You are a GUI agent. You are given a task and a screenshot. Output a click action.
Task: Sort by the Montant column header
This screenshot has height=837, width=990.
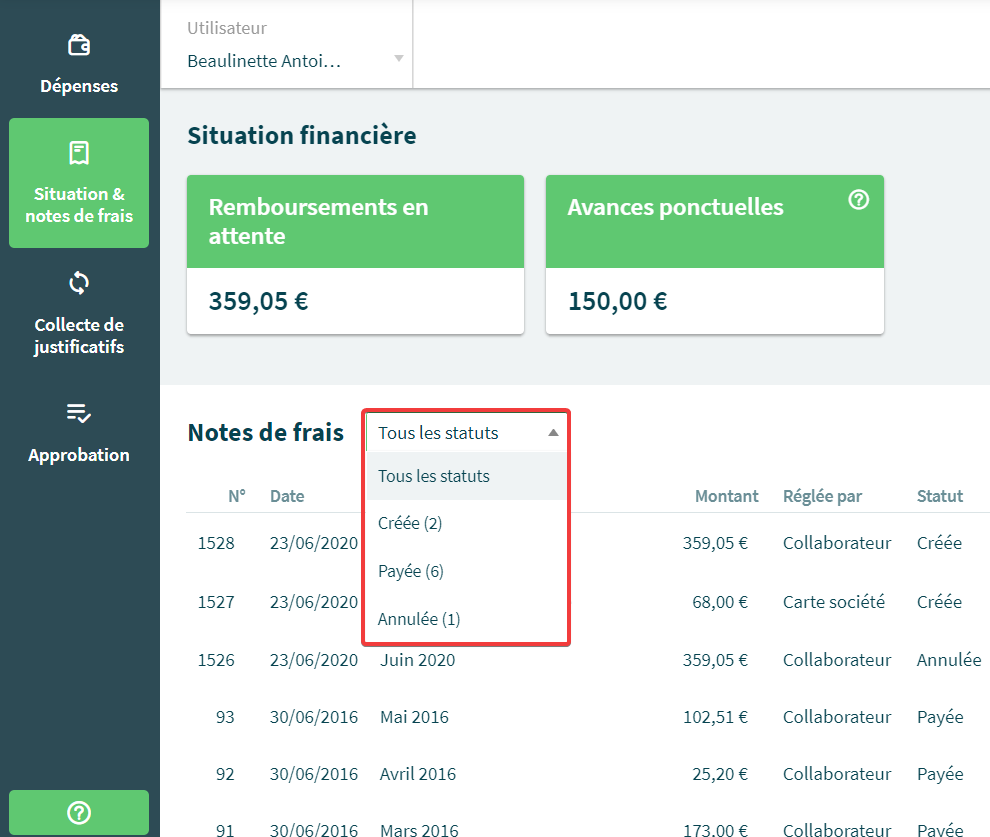pos(726,496)
